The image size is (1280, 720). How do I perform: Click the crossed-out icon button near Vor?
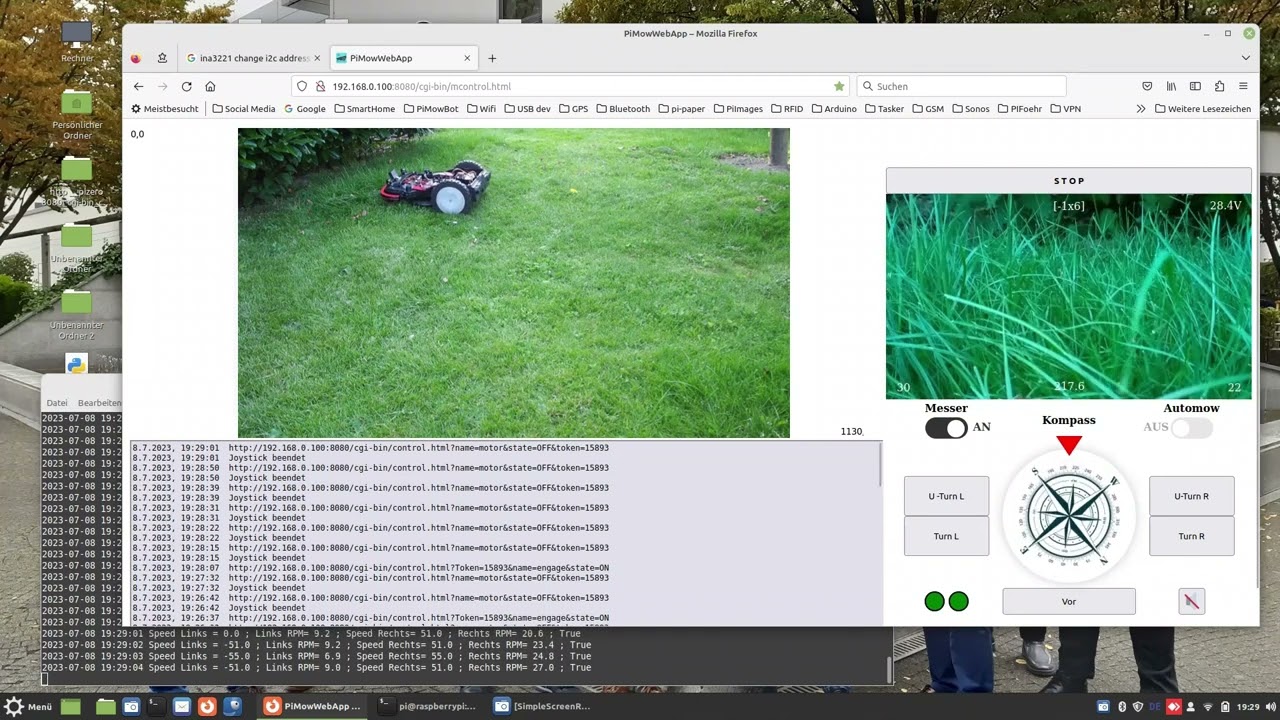coord(1191,601)
